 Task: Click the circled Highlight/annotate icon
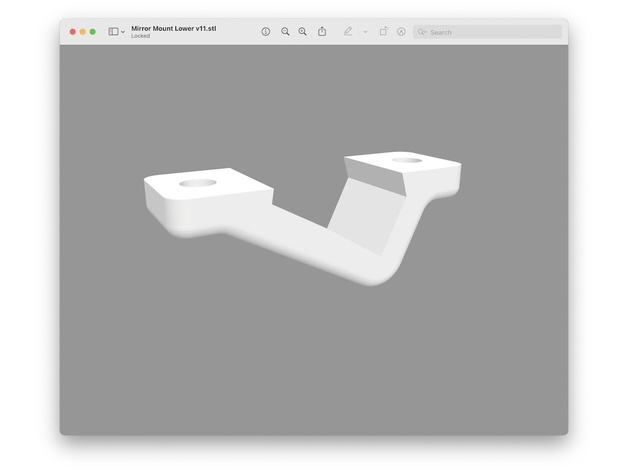tap(401, 32)
